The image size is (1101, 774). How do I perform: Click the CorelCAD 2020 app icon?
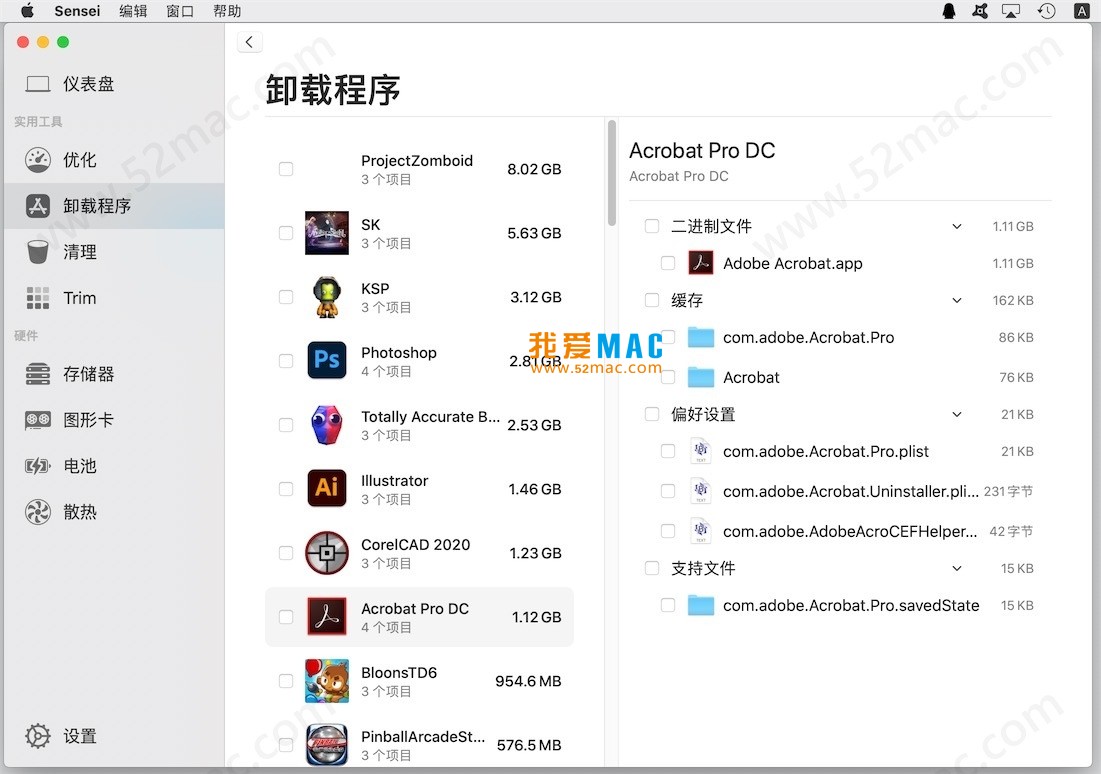[327, 553]
